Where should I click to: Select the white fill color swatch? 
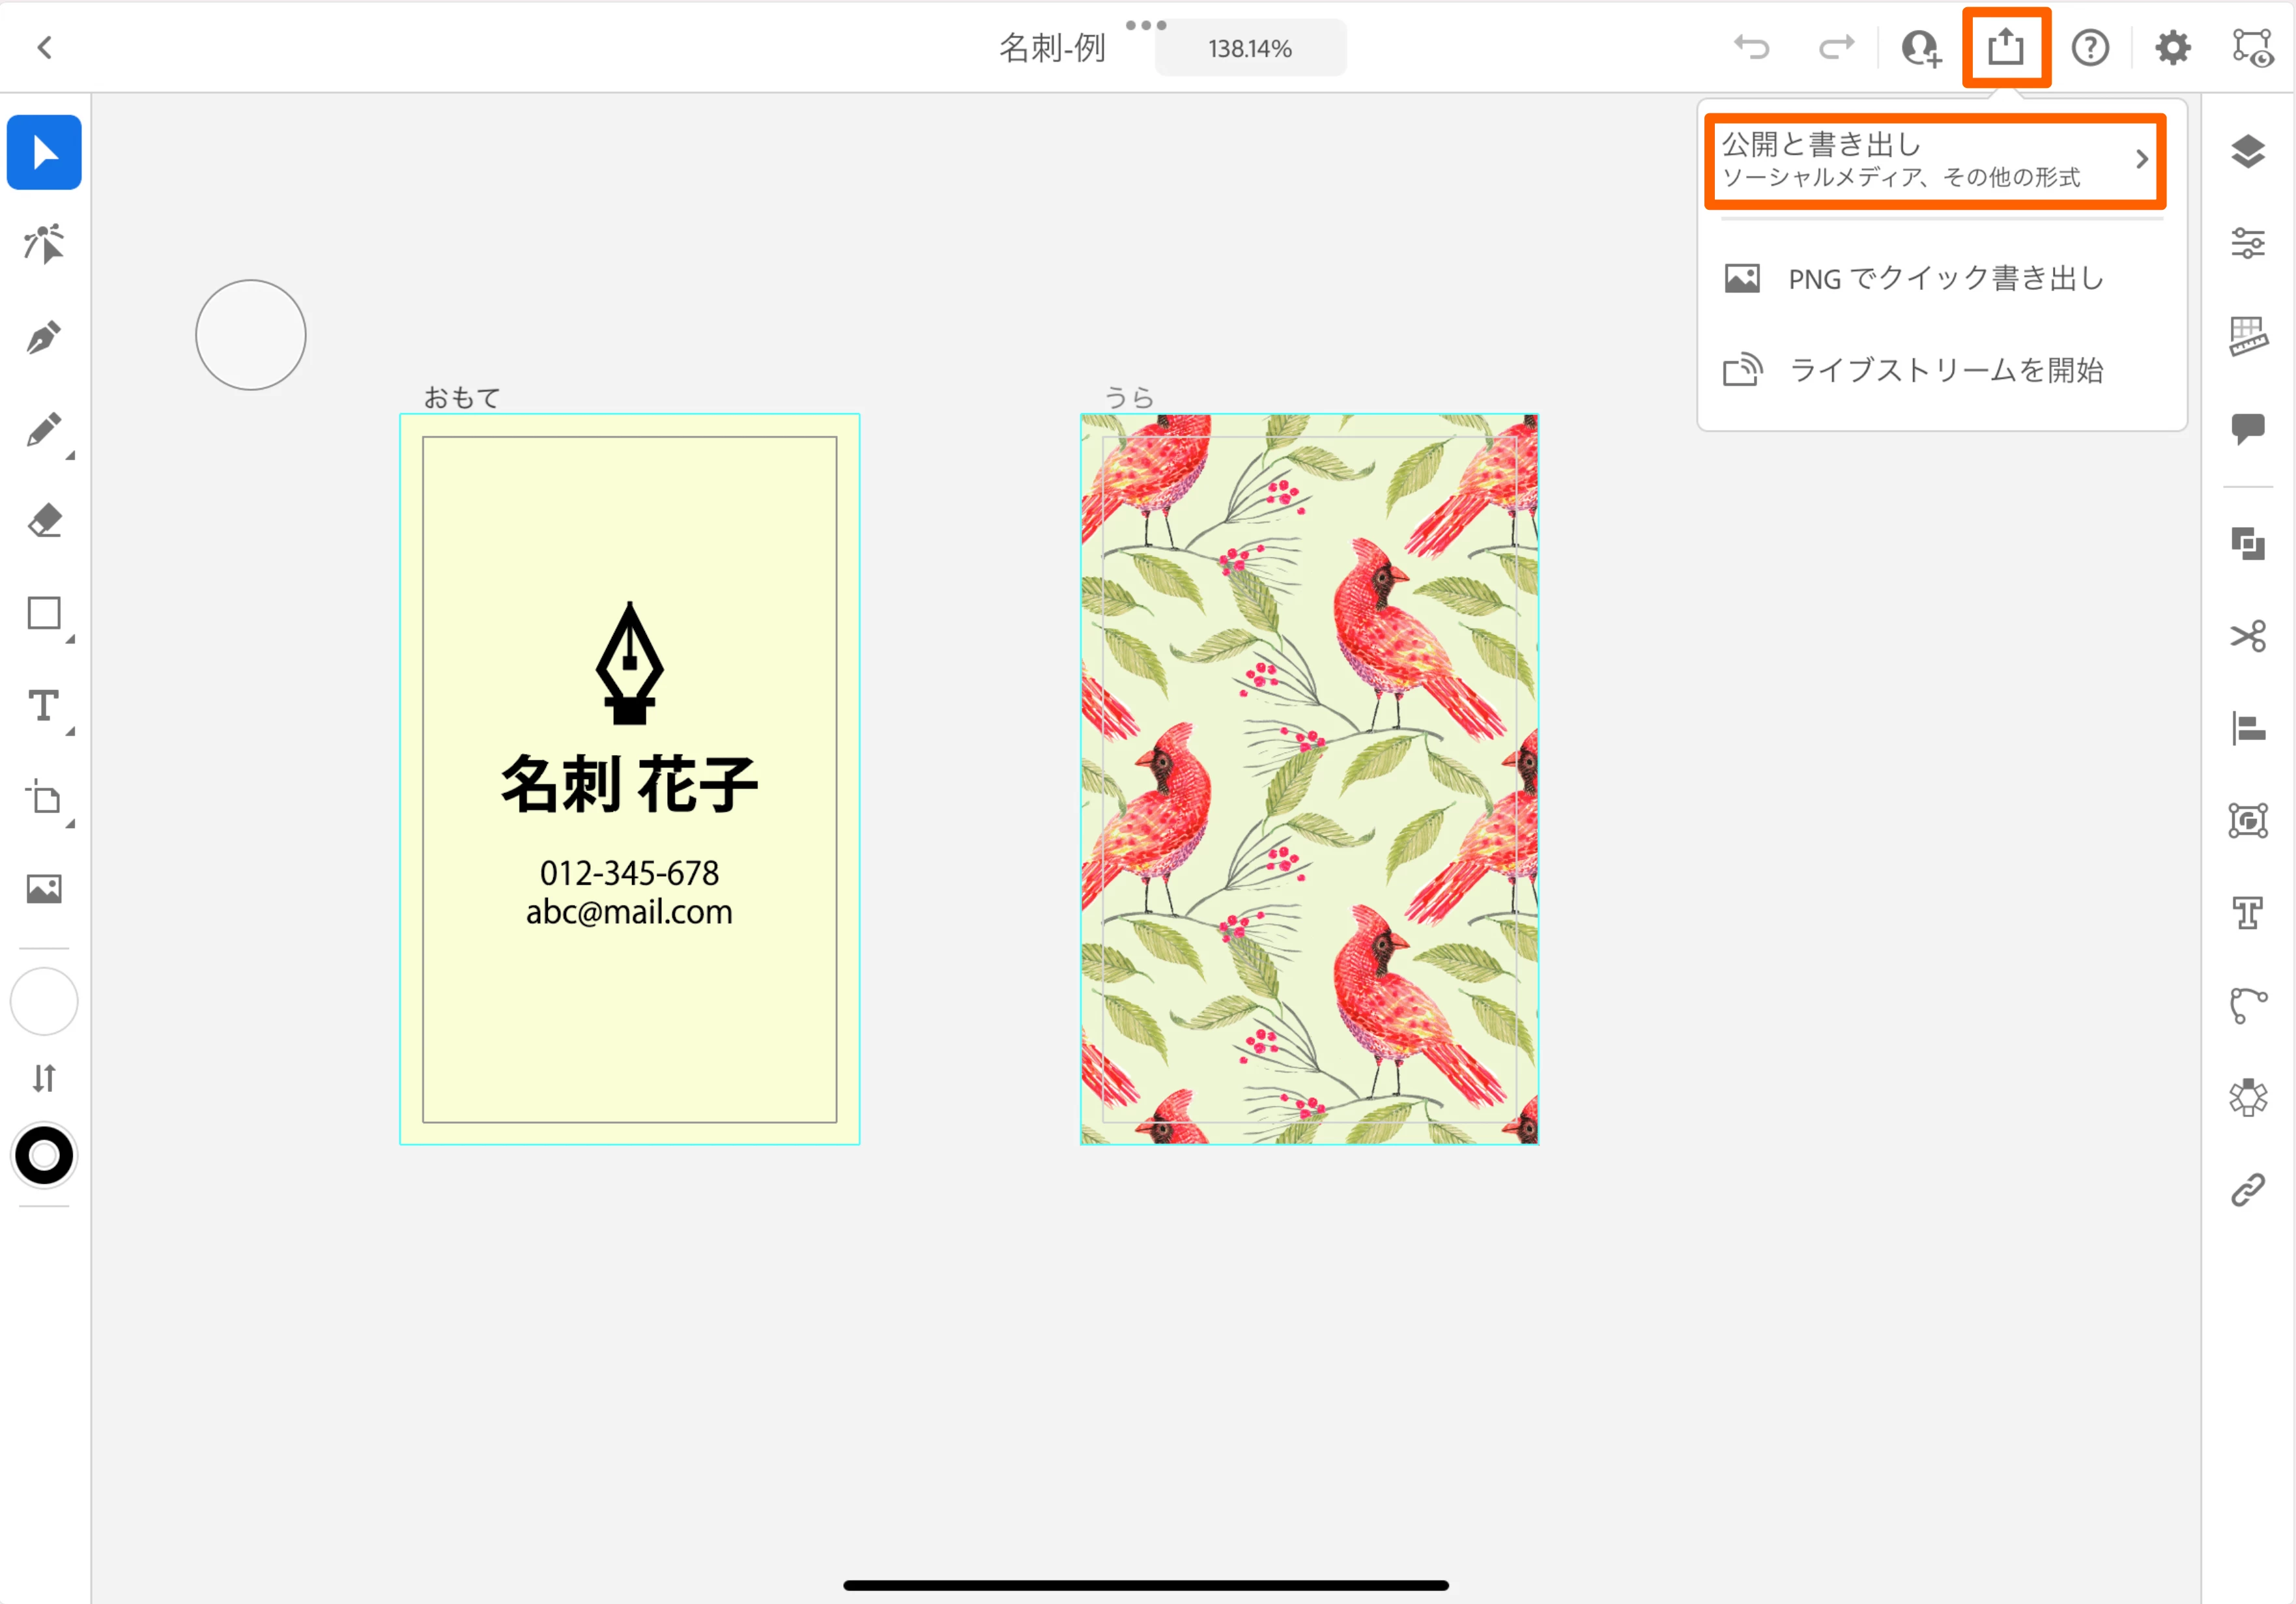click(x=44, y=1002)
